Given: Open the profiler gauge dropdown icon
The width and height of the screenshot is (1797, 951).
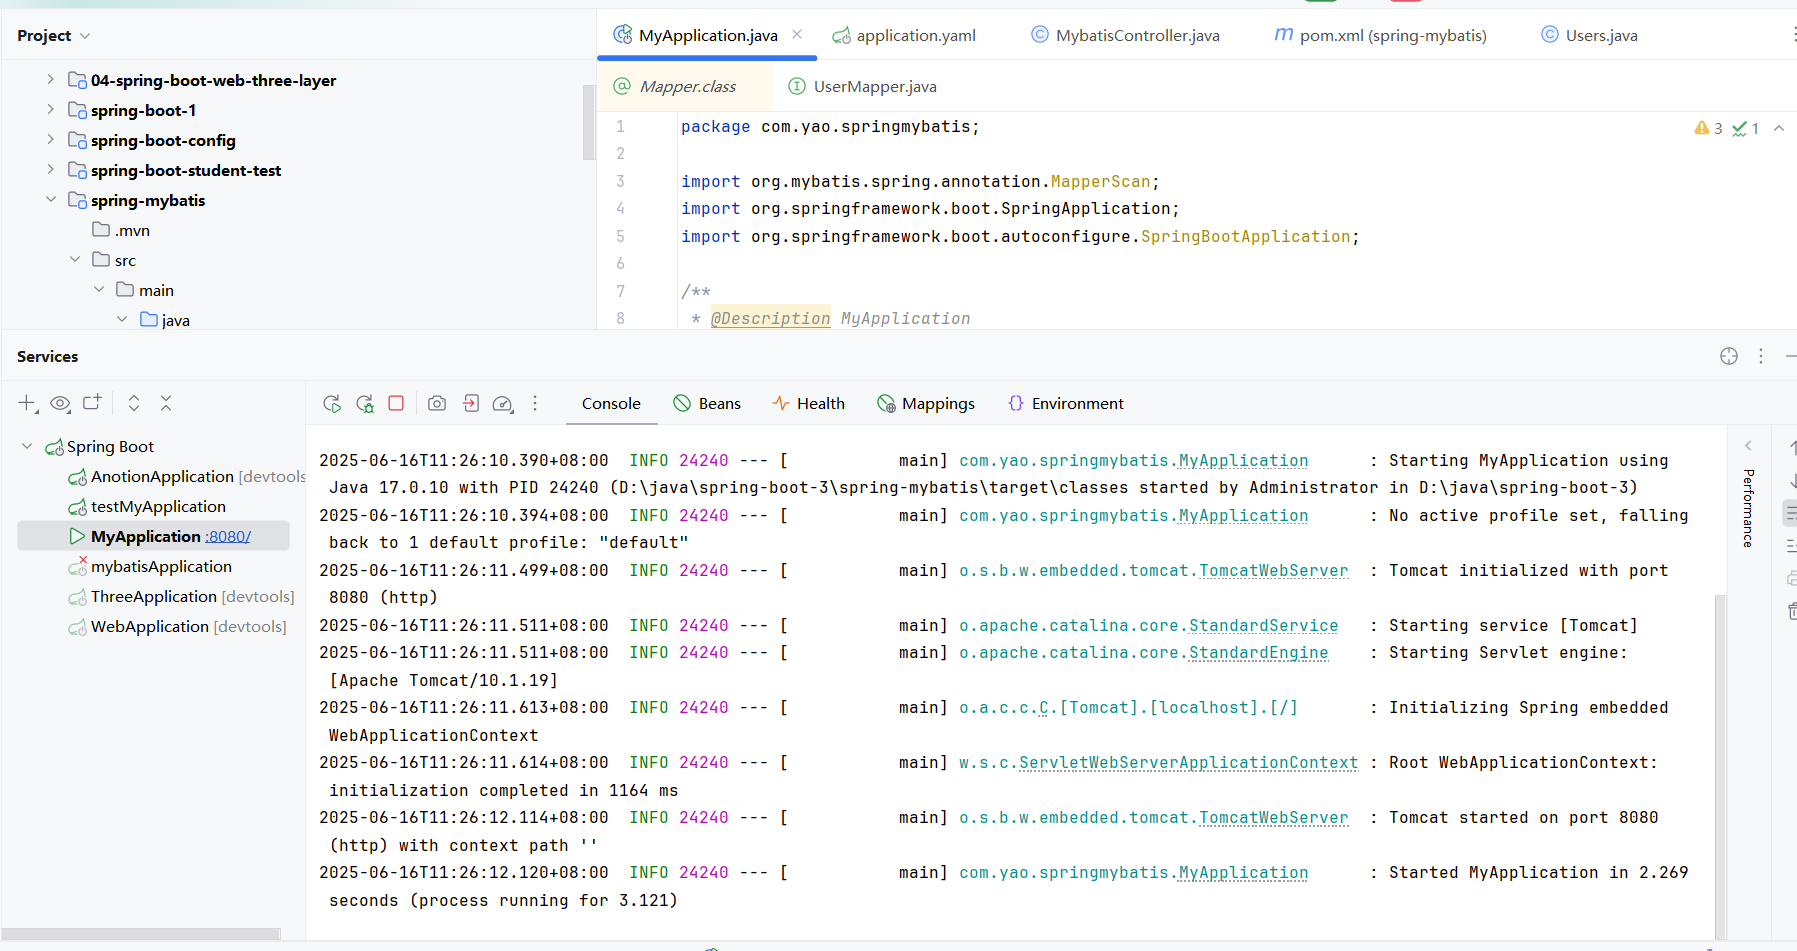Looking at the screenshot, I should tap(503, 403).
